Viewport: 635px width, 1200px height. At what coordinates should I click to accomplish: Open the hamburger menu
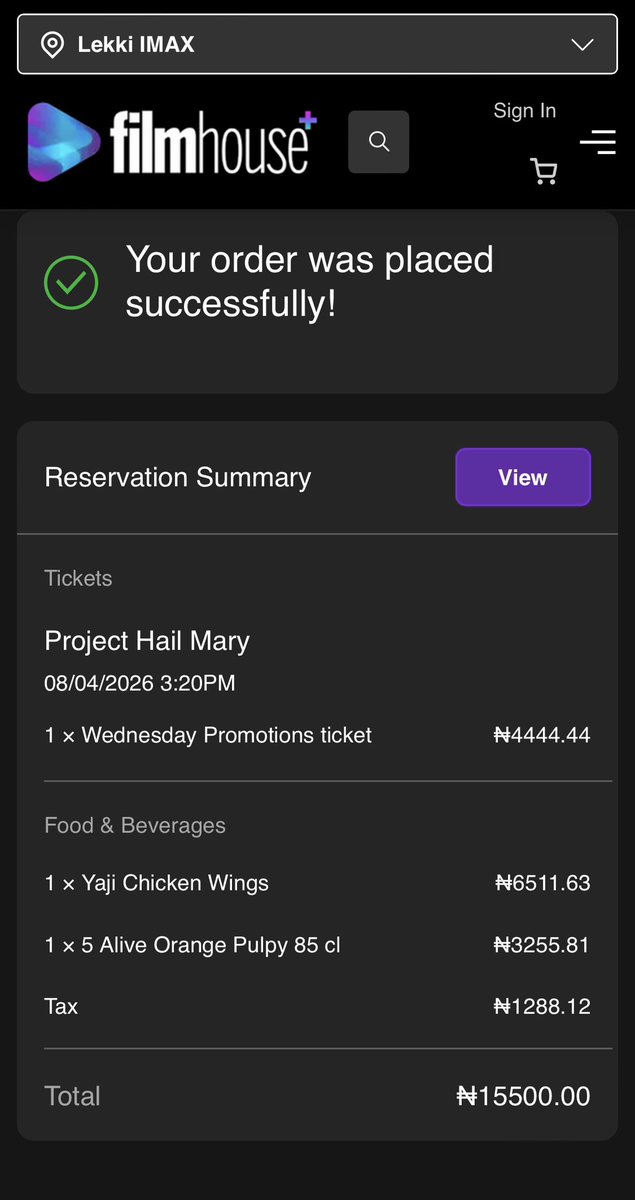(598, 142)
